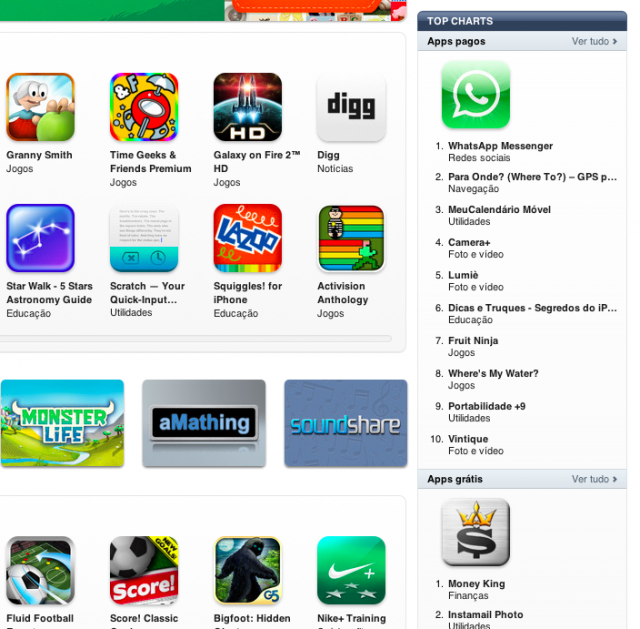The image size is (640, 629).
Task: Expand Apps grátis with Ver tudo
Action: click(594, 479)
